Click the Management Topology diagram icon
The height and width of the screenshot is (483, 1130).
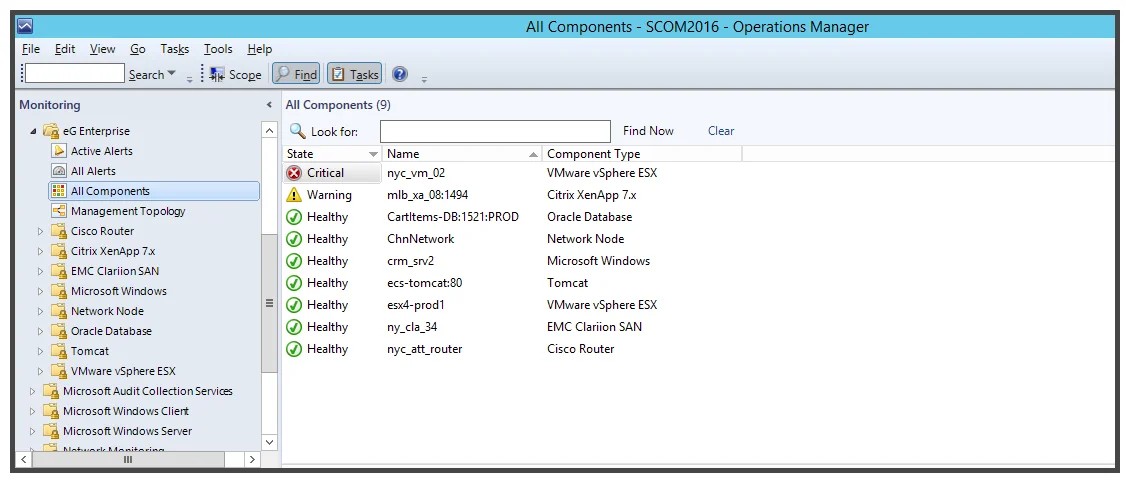pos(59,211)
